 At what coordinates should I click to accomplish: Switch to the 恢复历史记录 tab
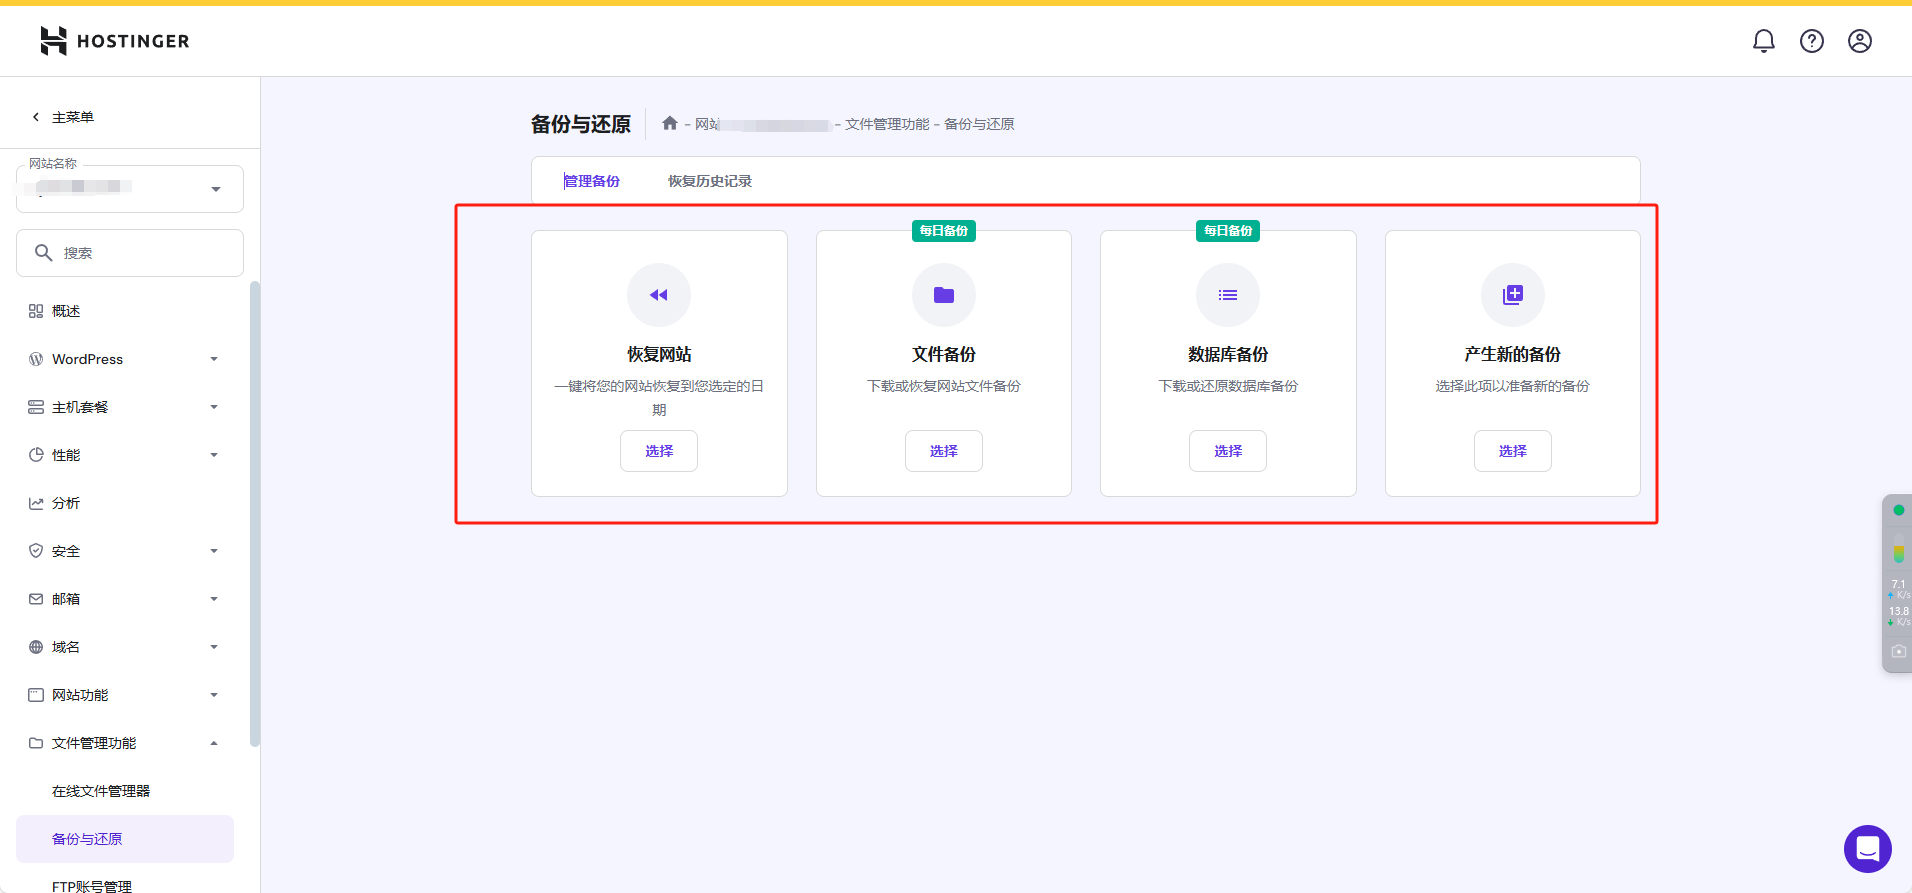point(710,181)
